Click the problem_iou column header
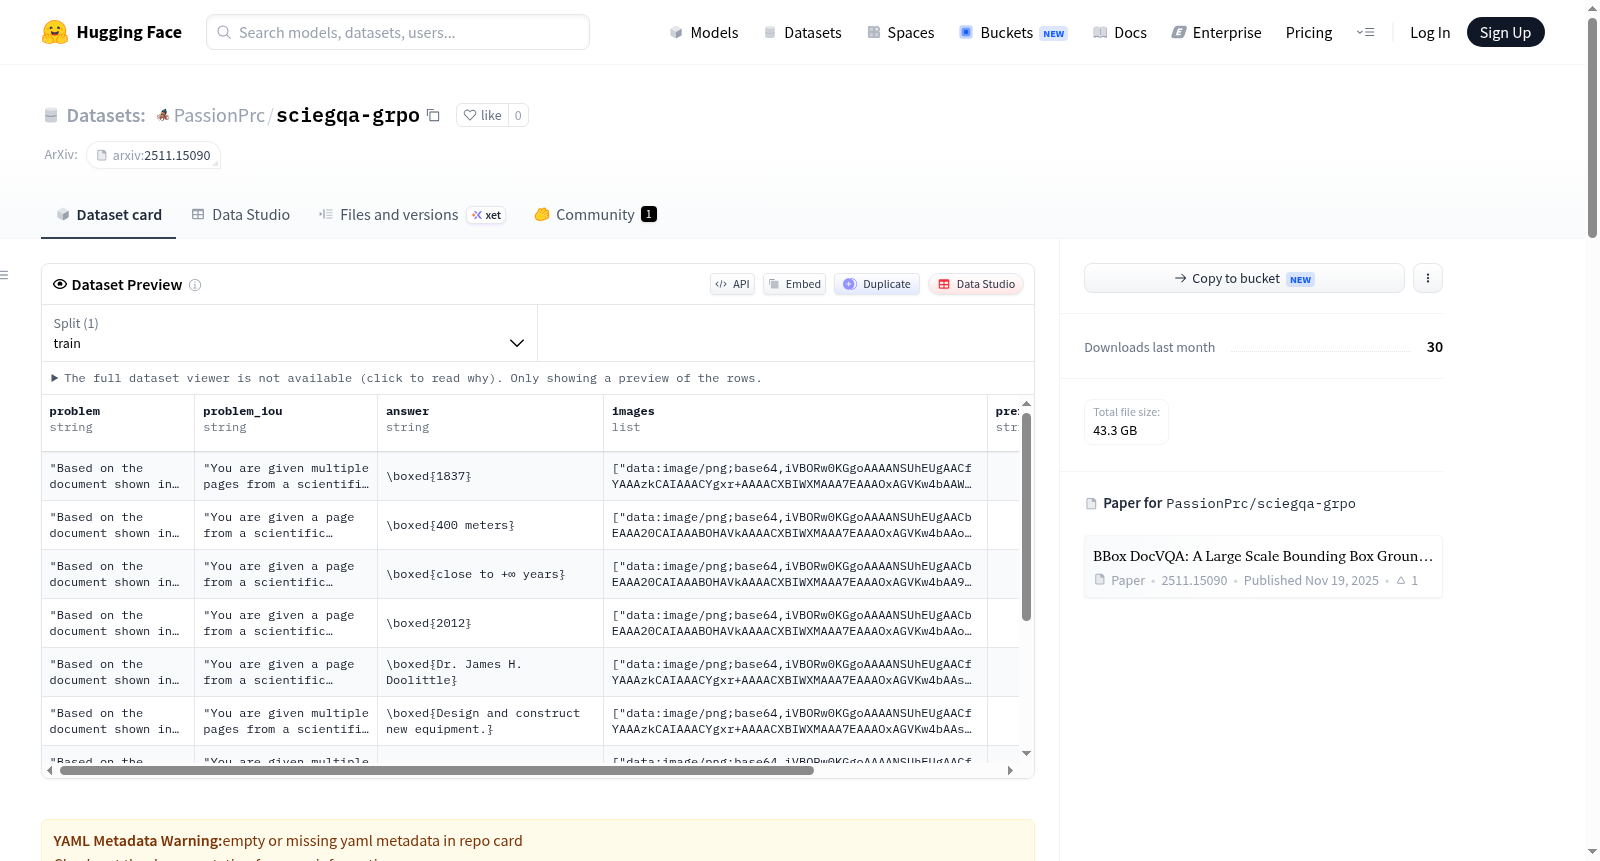1600x861 pixels. click(x=286, y=423)
